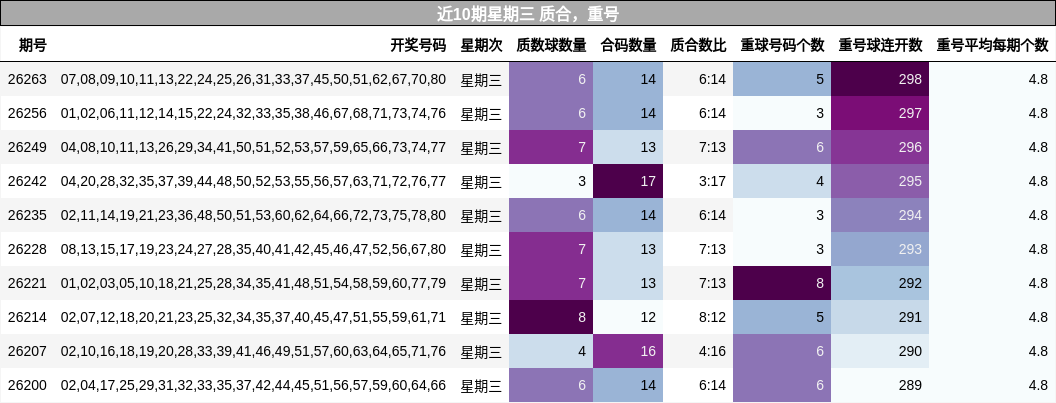Select the winning numbers starting 02,04,17,25,29
The width and height of the screenshot is (1056, 403).
coord(253,385)
